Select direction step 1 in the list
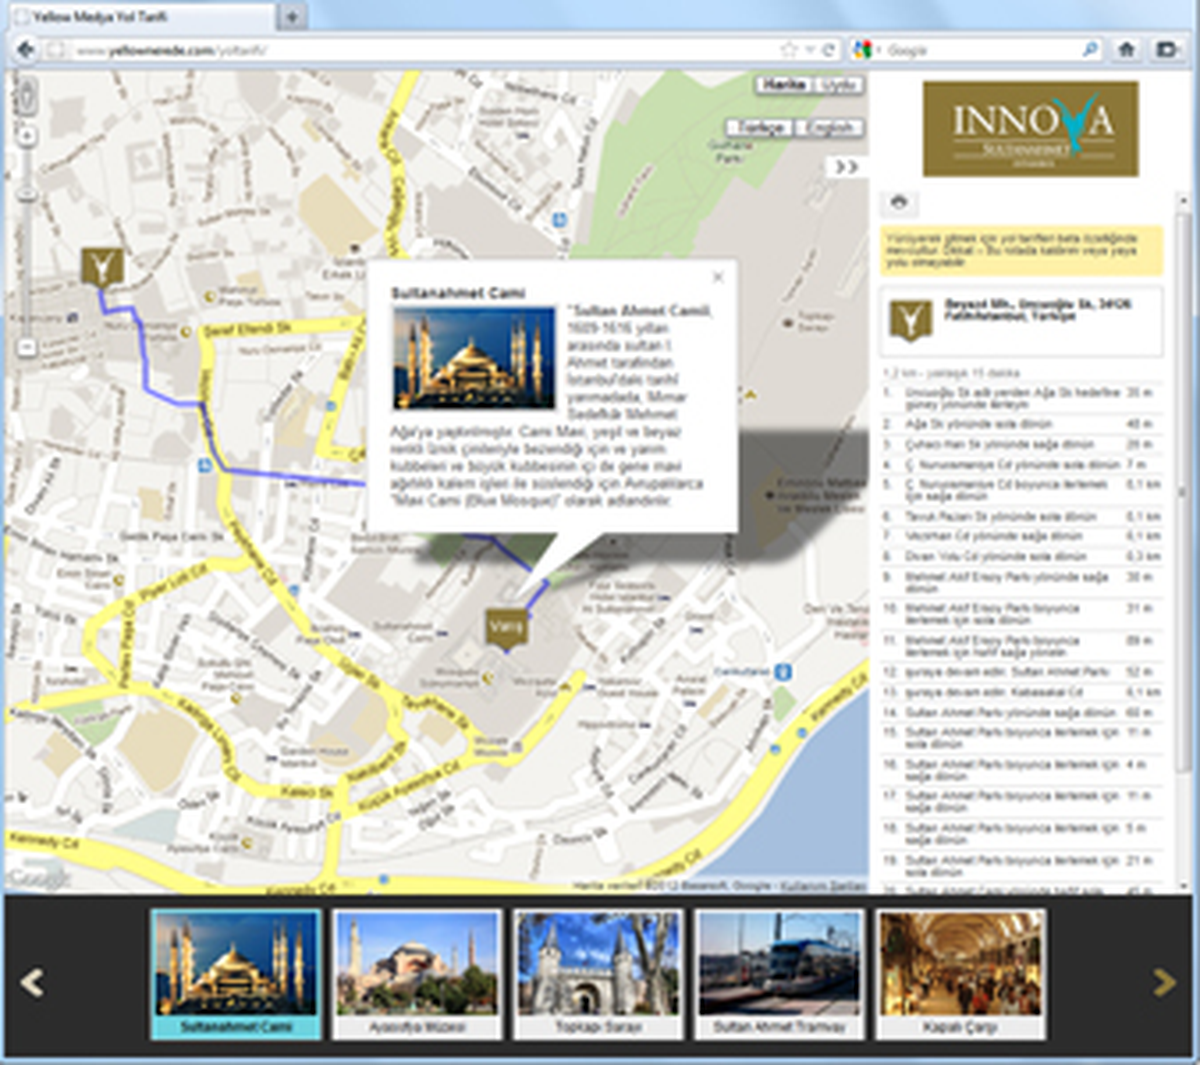 pyautogui.click(x=1021, y=398)
